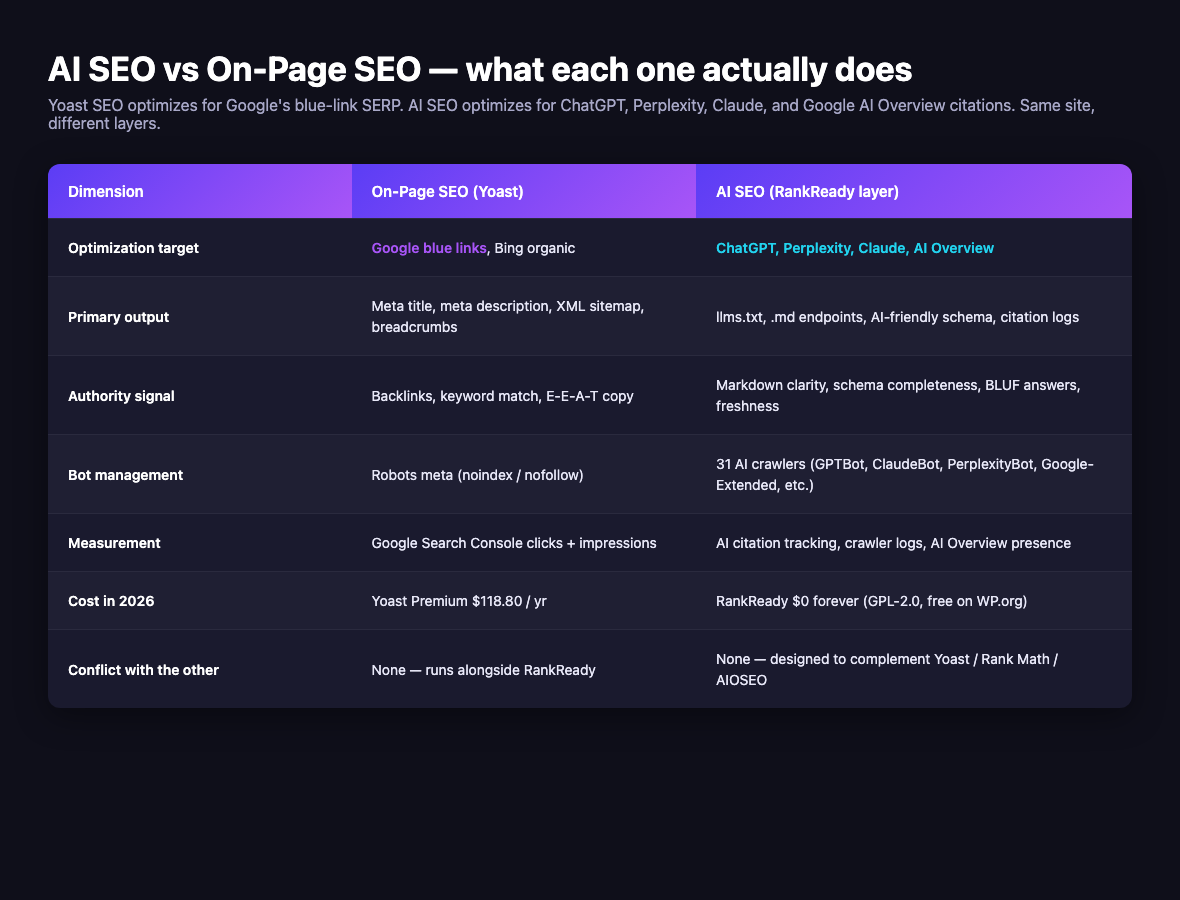Click the 'None — designed to complement Yoast' cell

[914, 670]
